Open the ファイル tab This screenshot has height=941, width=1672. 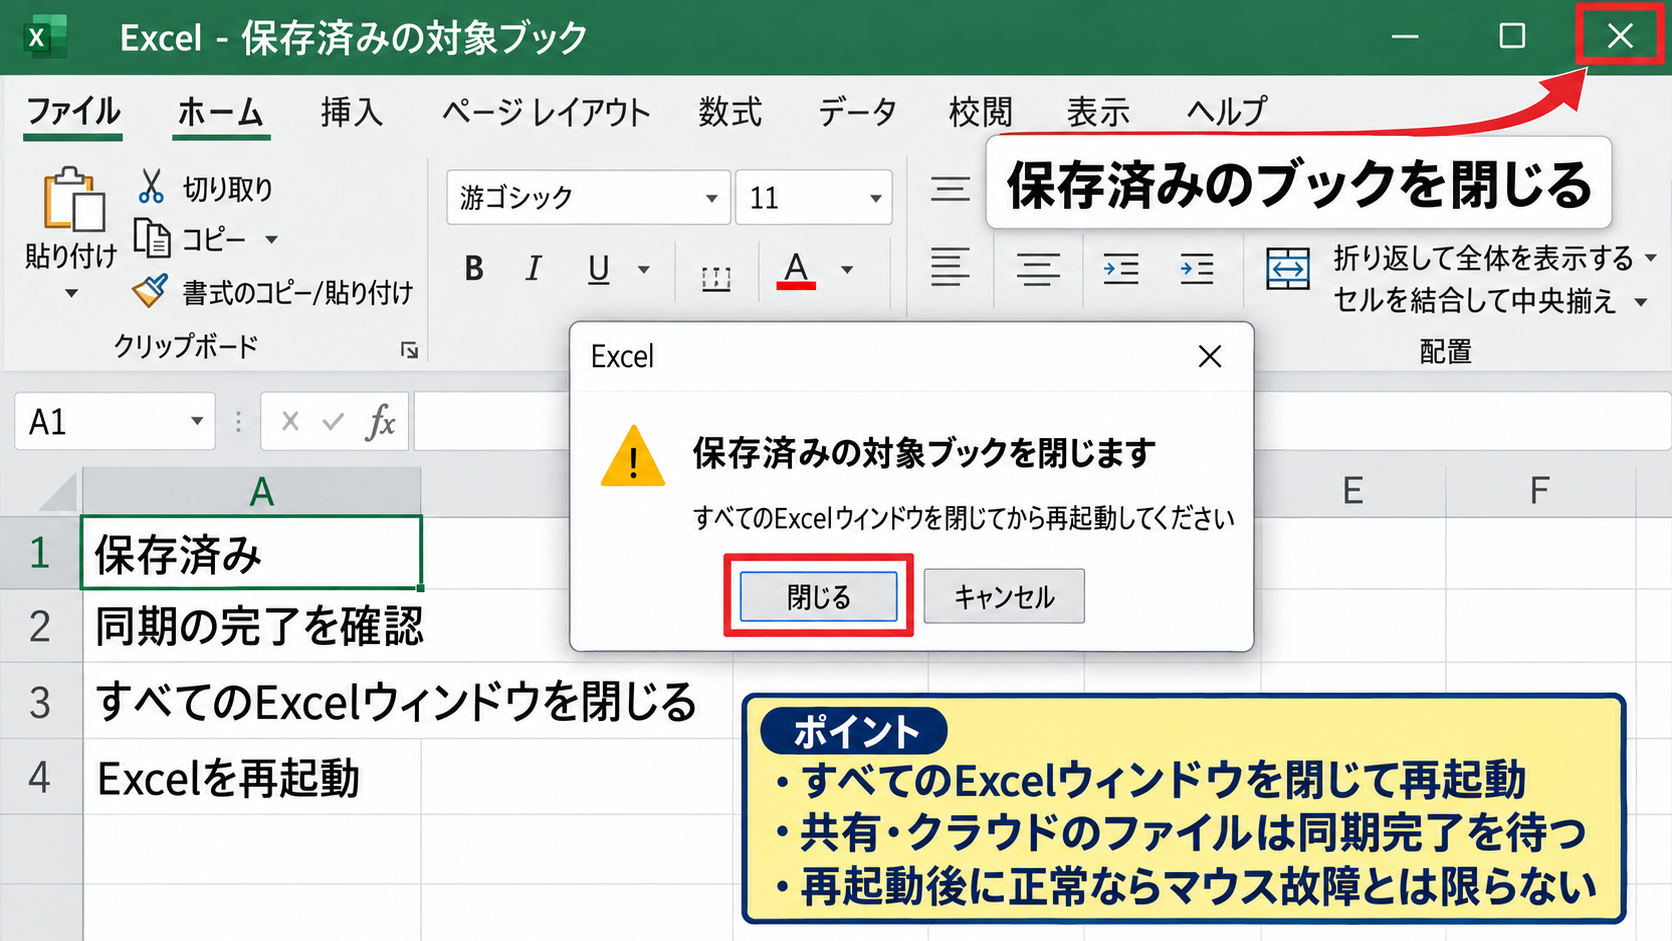point(74,111)
